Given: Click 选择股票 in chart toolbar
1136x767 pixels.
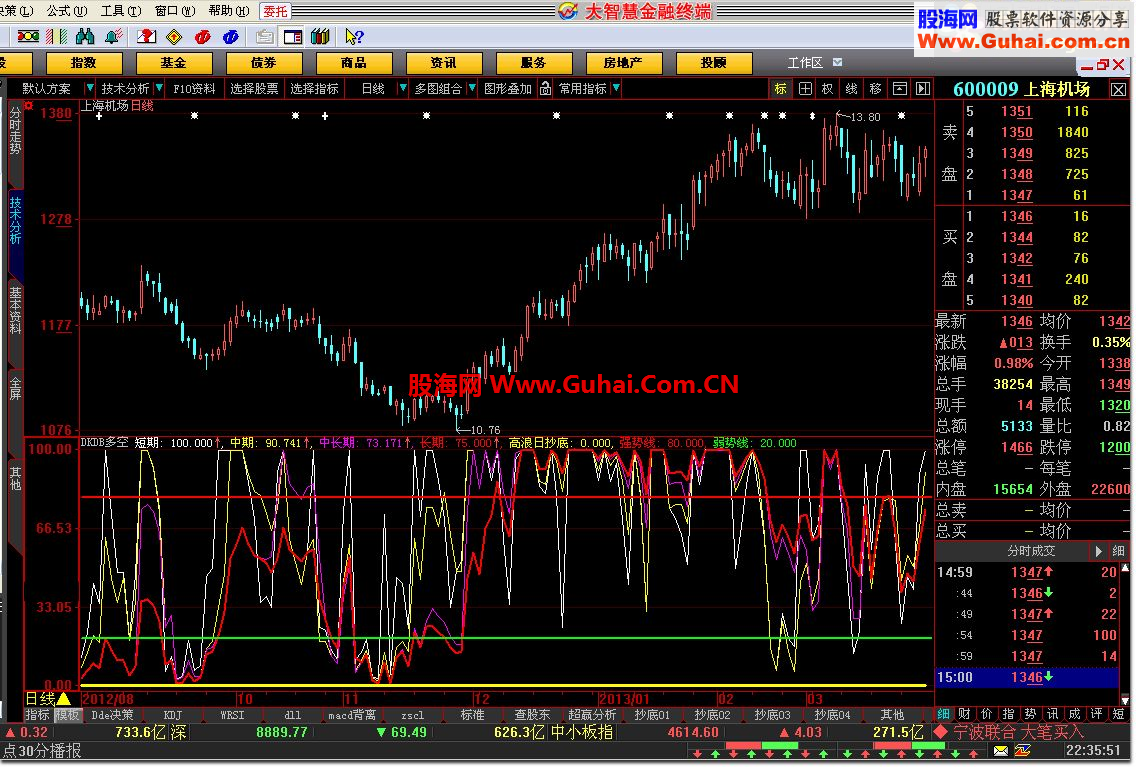Looking at the screenshot, I should pyautogui.click(x=254, y=88).
